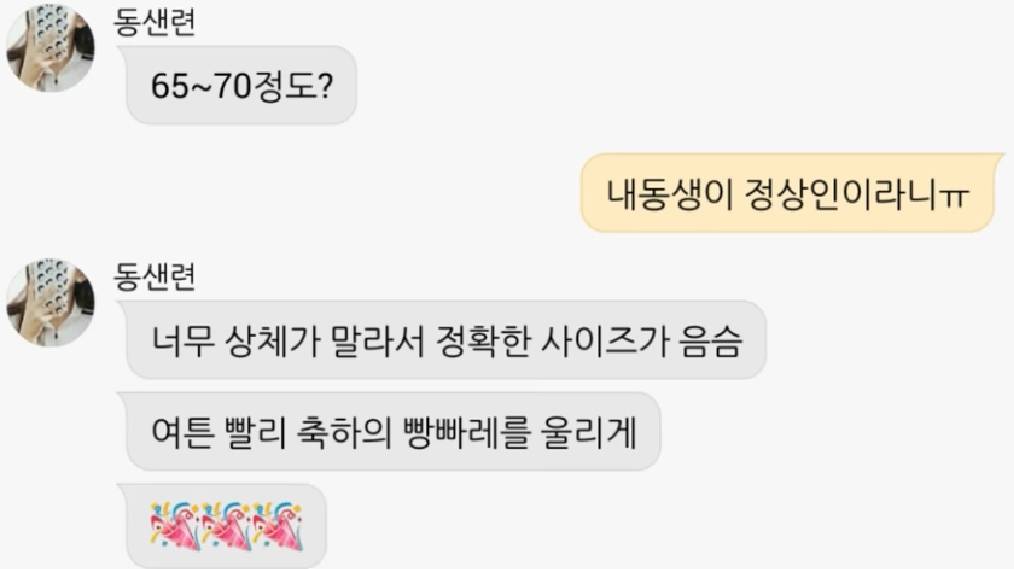This screenshot has height=569, width=1014.
Task: Click the 동샌련 name above 너무 상체가 message
Action: (x=154, y=277)
